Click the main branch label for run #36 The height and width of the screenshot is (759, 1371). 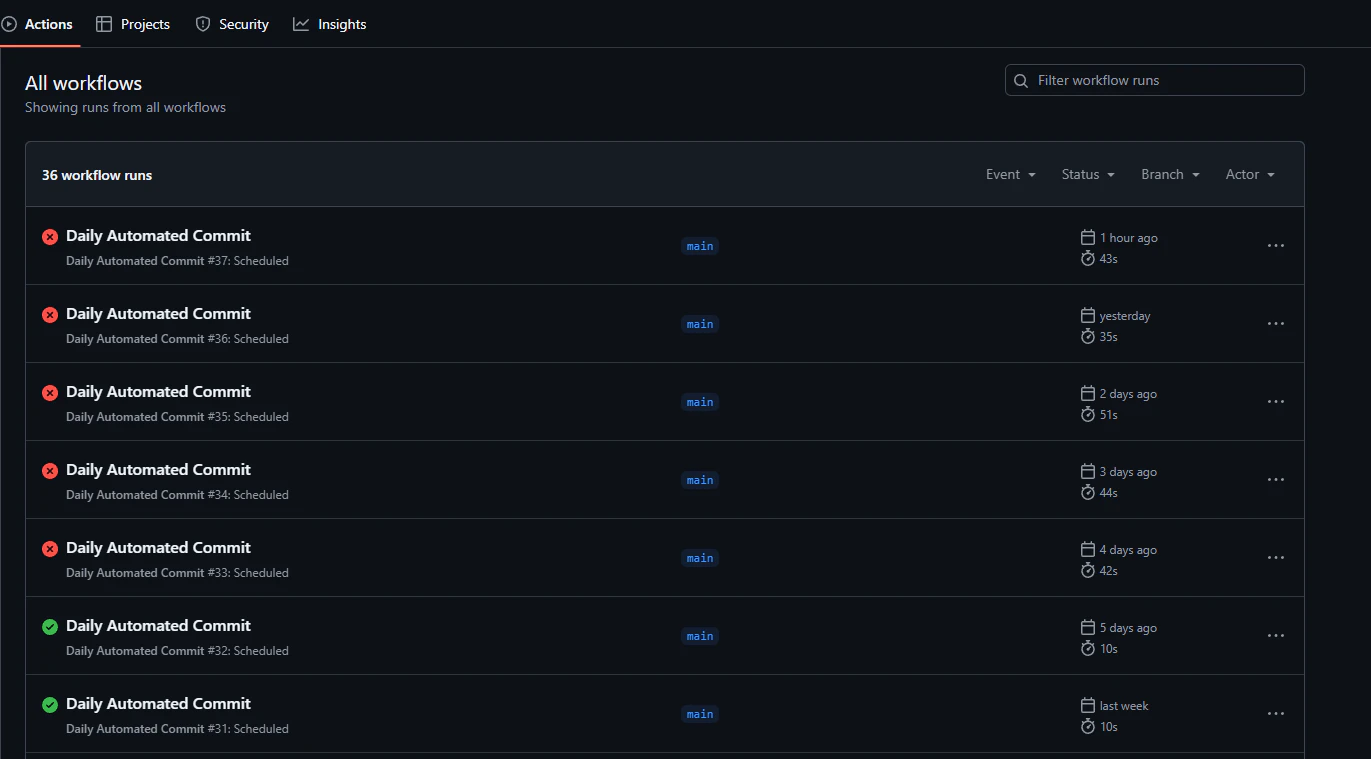(700, 324)
